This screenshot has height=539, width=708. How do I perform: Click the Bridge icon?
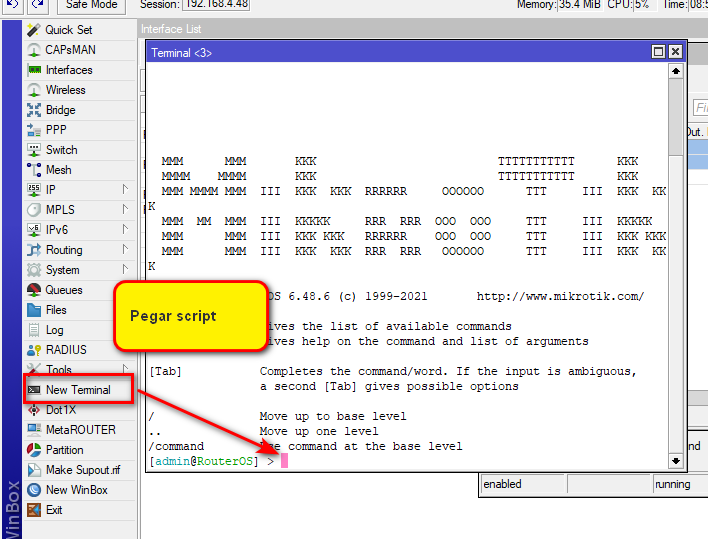pyautogui.click(x=34, y=110)
